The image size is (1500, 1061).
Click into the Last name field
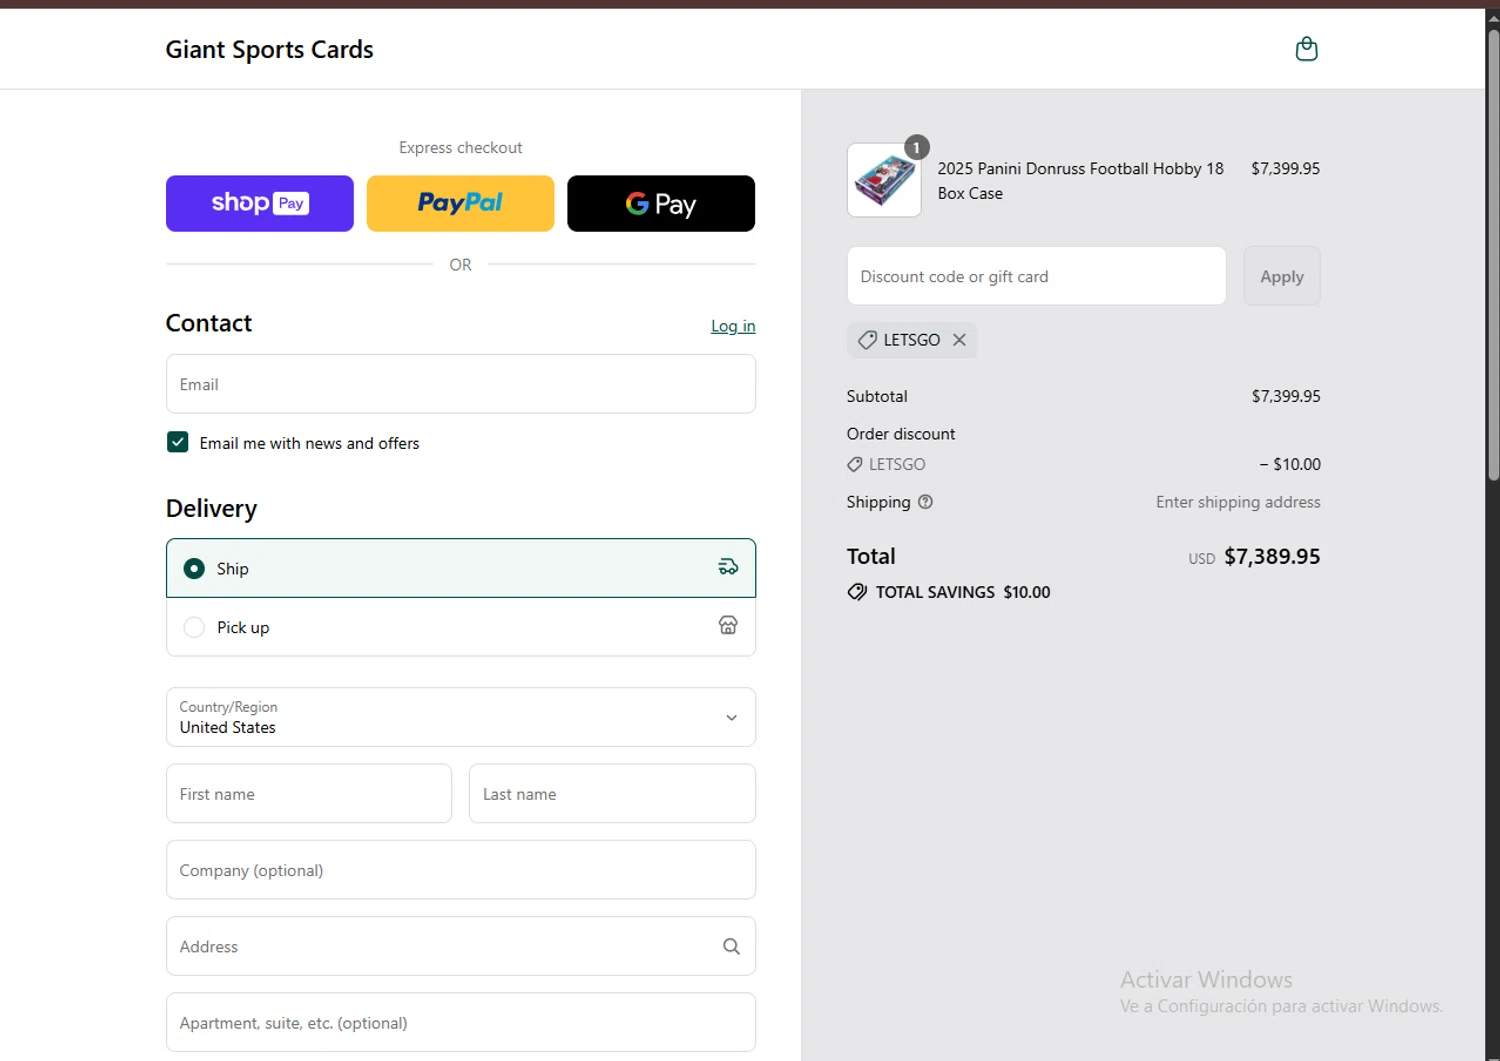612,794
